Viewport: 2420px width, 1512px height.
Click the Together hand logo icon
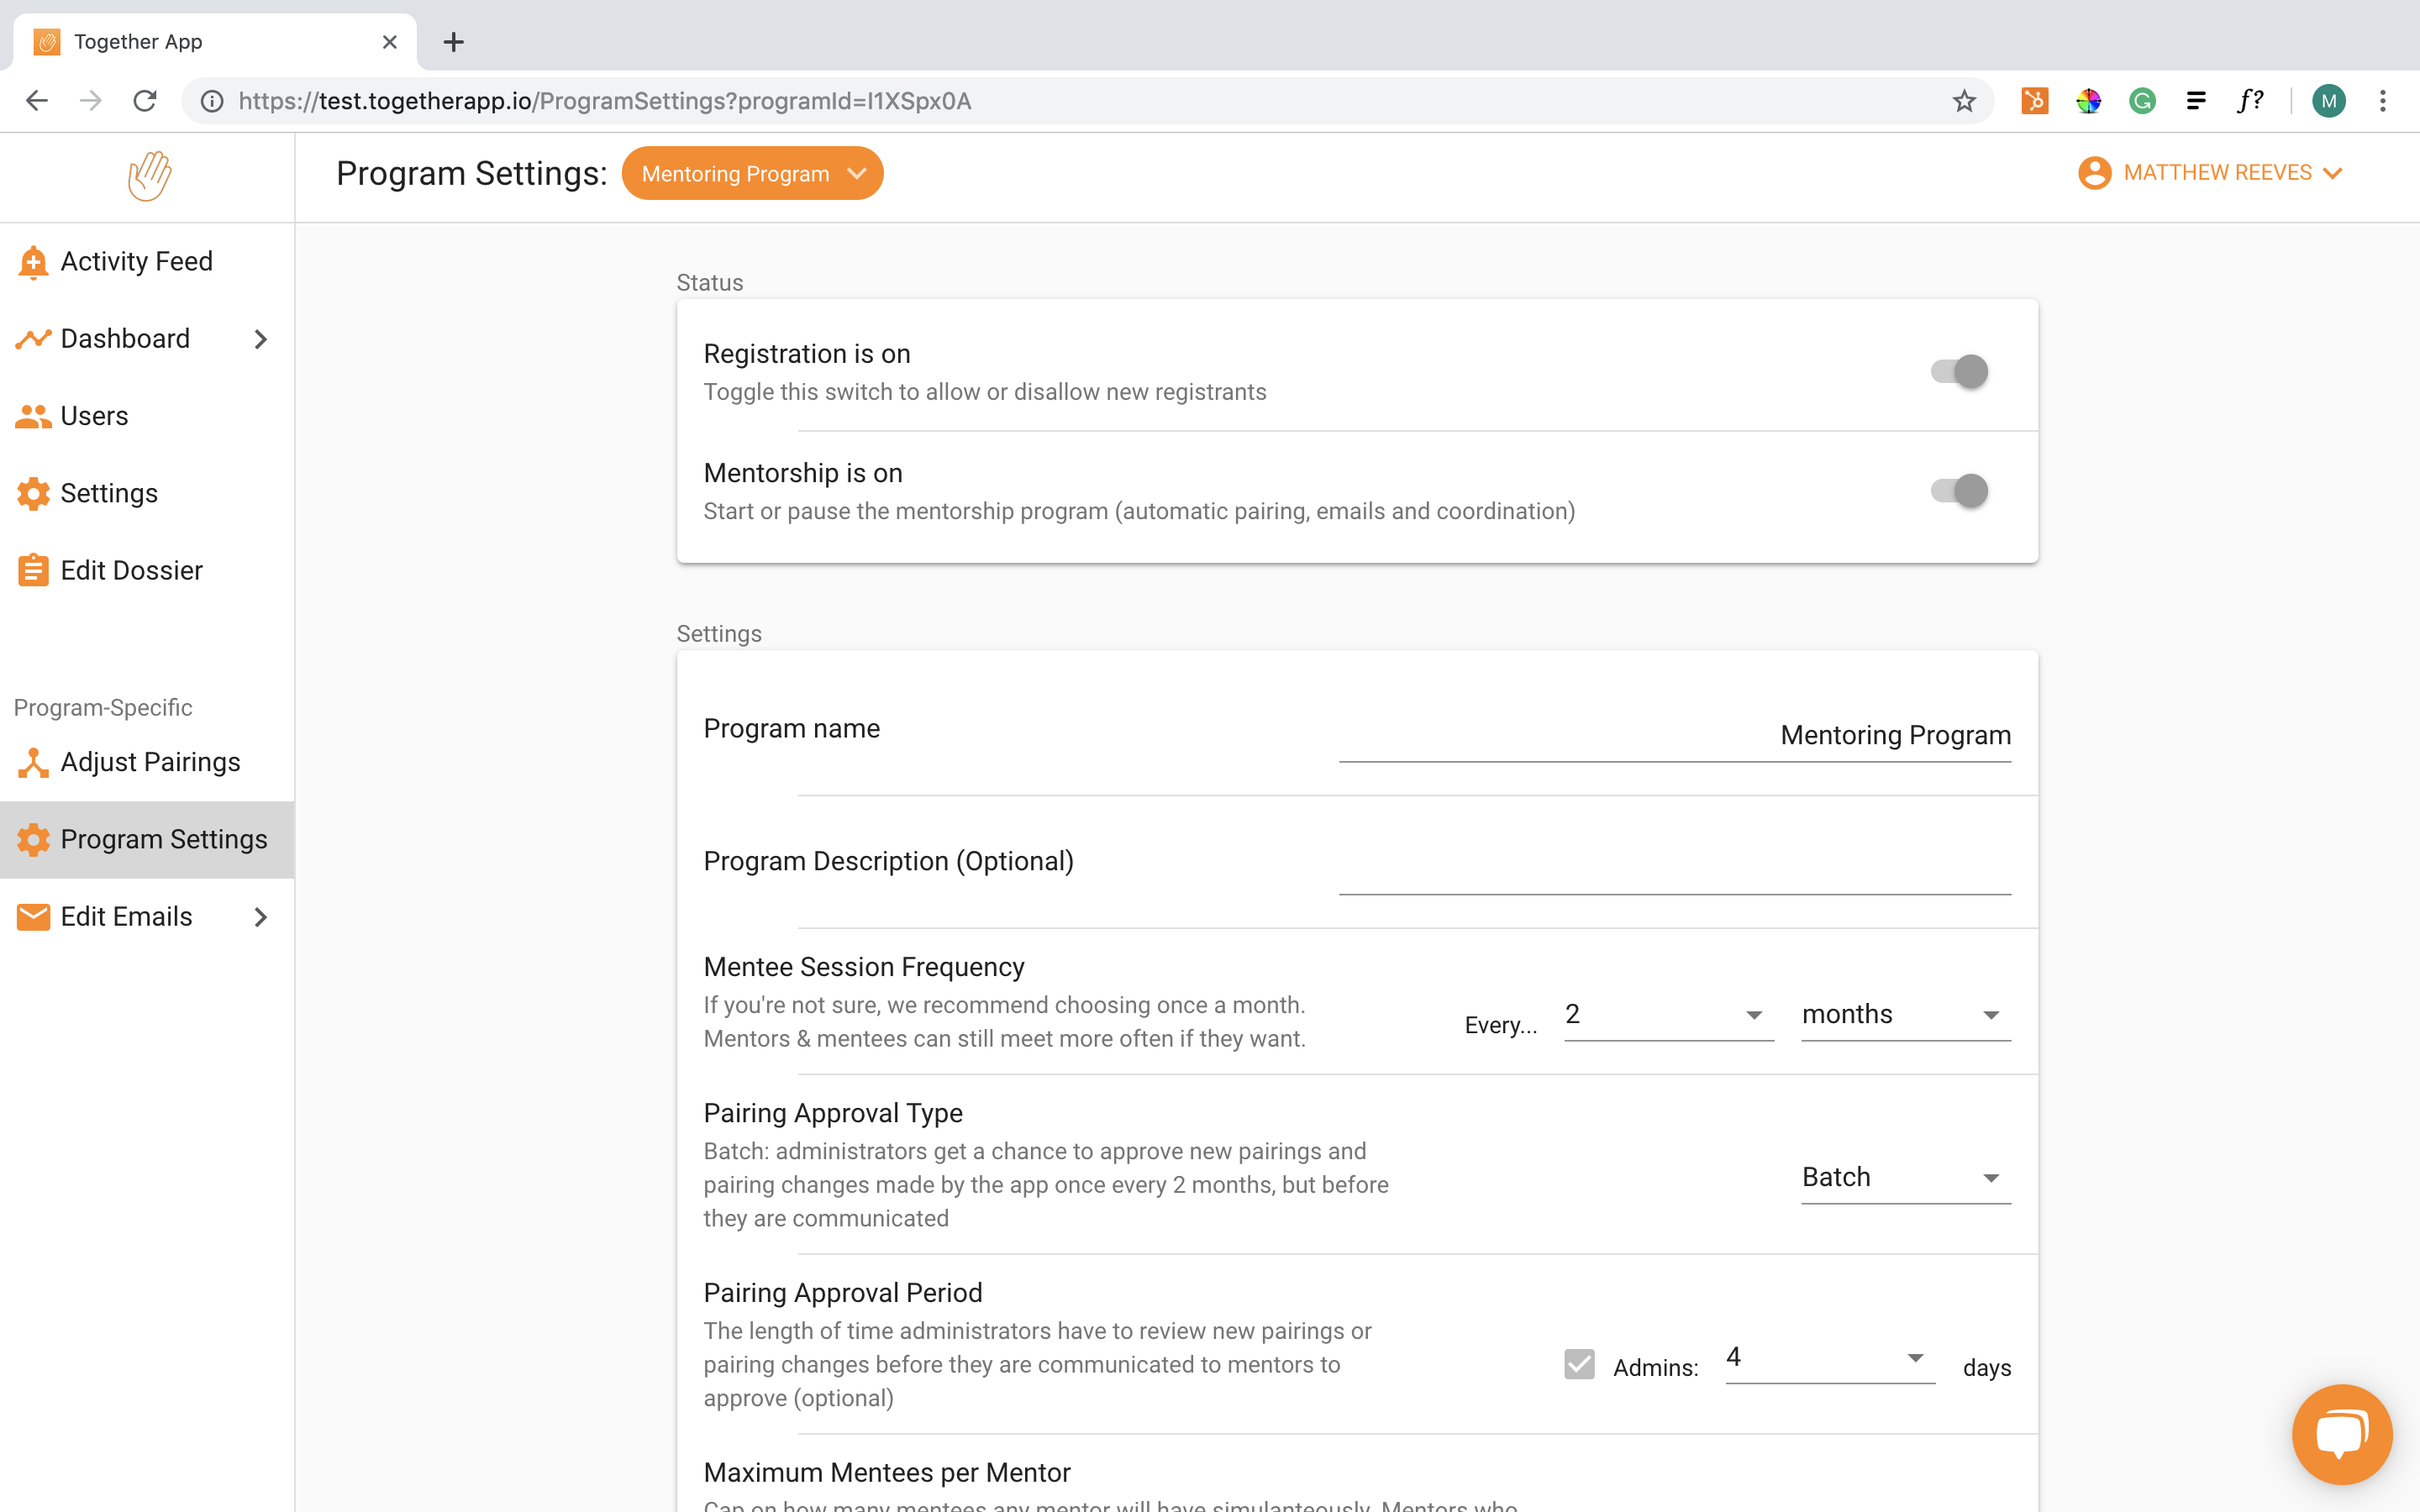tap(149, 176)
